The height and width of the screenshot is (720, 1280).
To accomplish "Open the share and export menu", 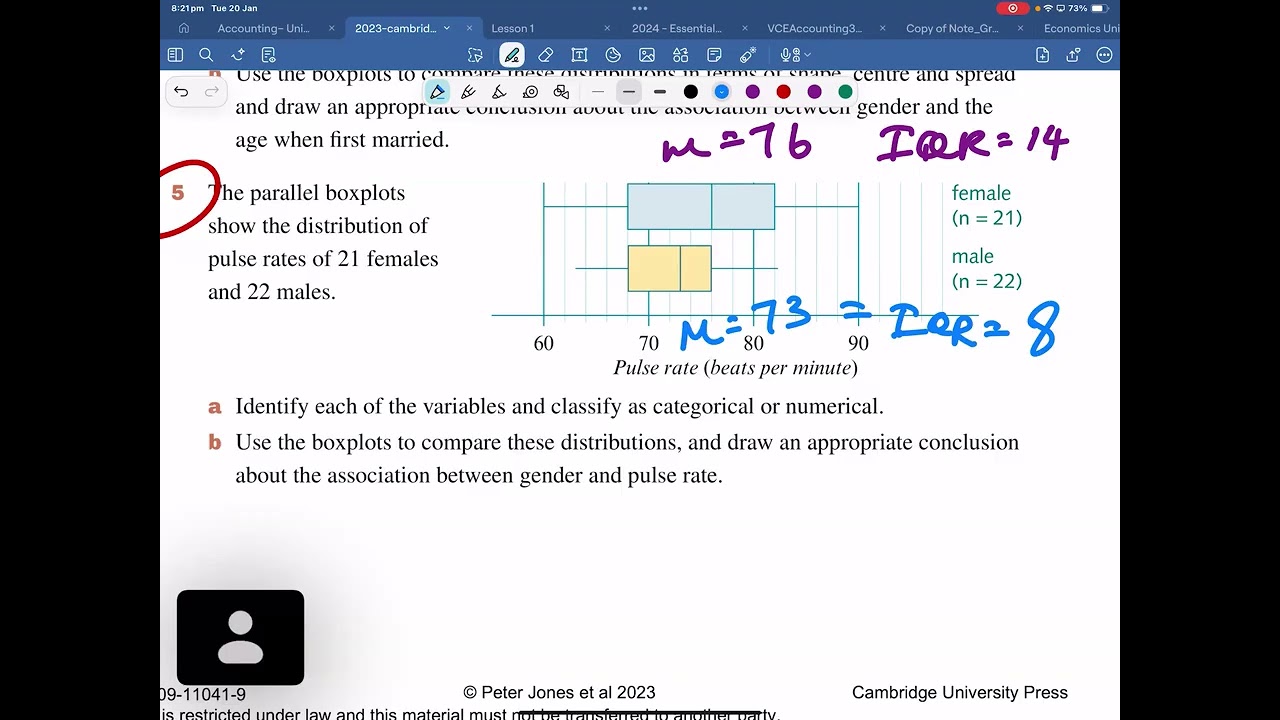I will point(1074,55).
